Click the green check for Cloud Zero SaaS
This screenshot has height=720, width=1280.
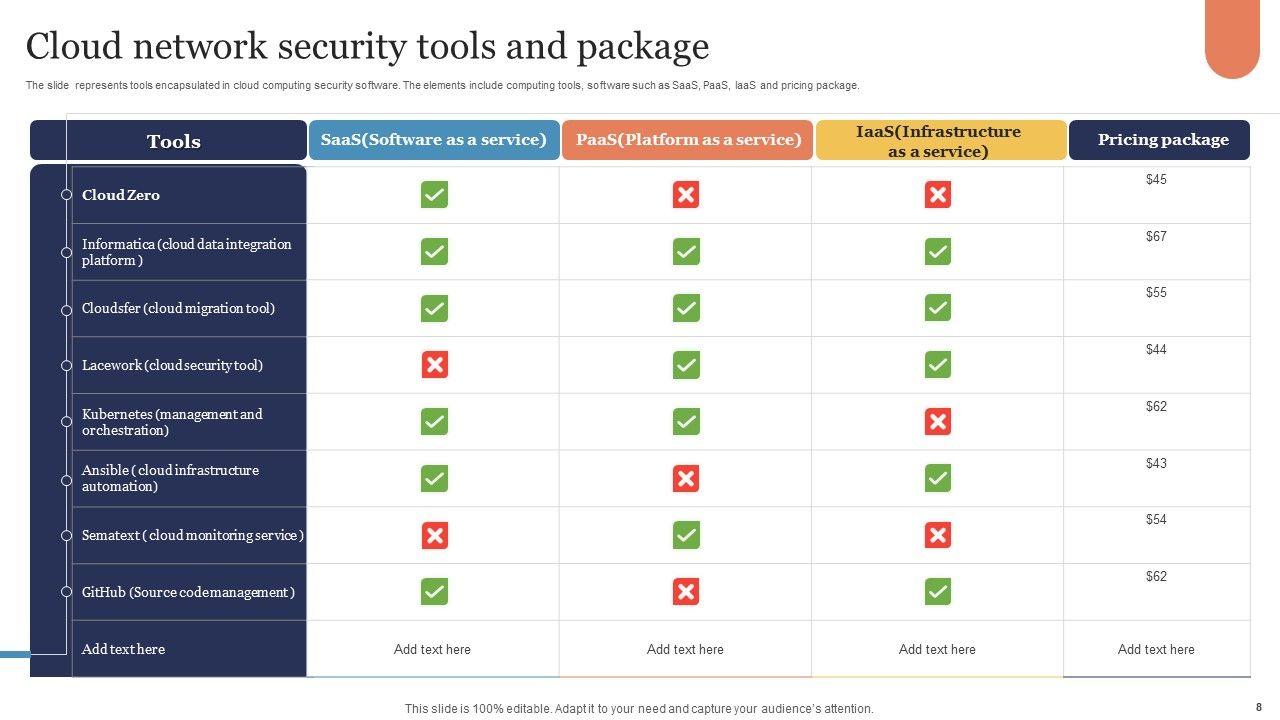pyautogui.click(x=434, y=195)
